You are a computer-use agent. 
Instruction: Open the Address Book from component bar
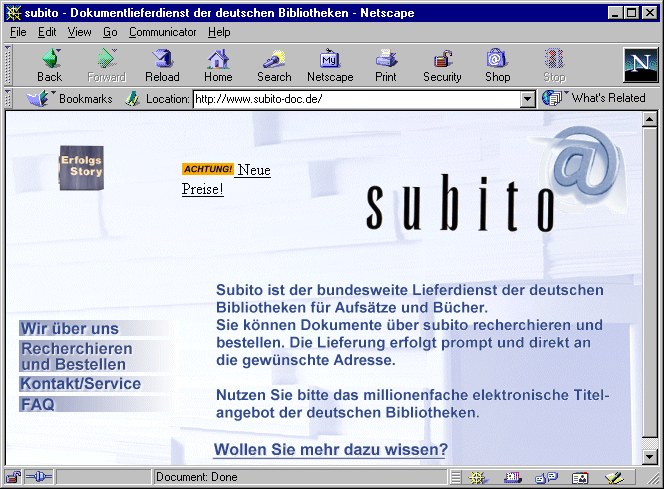tap(580, 478)
